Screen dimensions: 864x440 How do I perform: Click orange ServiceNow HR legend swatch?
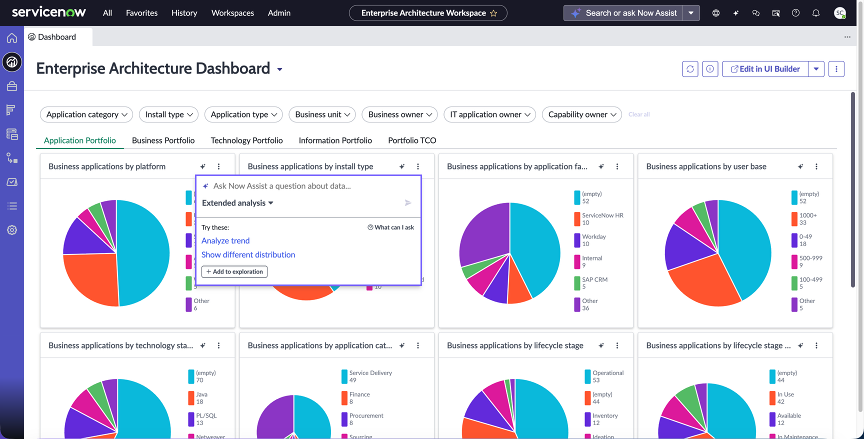(x=577, y=219)
